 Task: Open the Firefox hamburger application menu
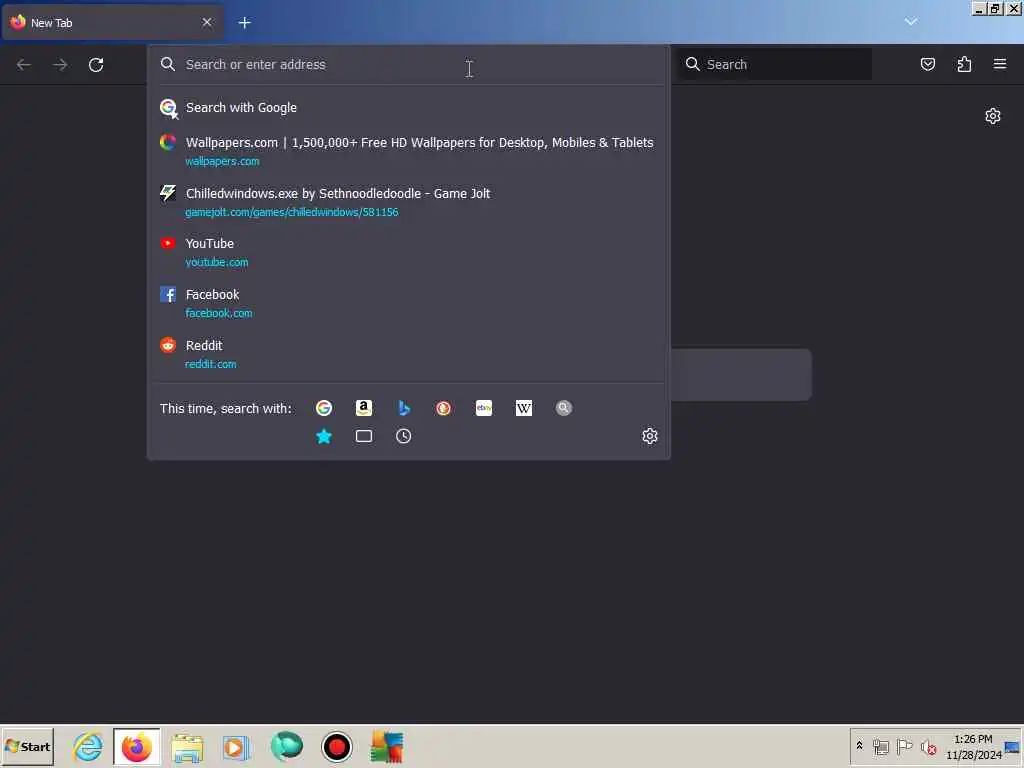1000,64
